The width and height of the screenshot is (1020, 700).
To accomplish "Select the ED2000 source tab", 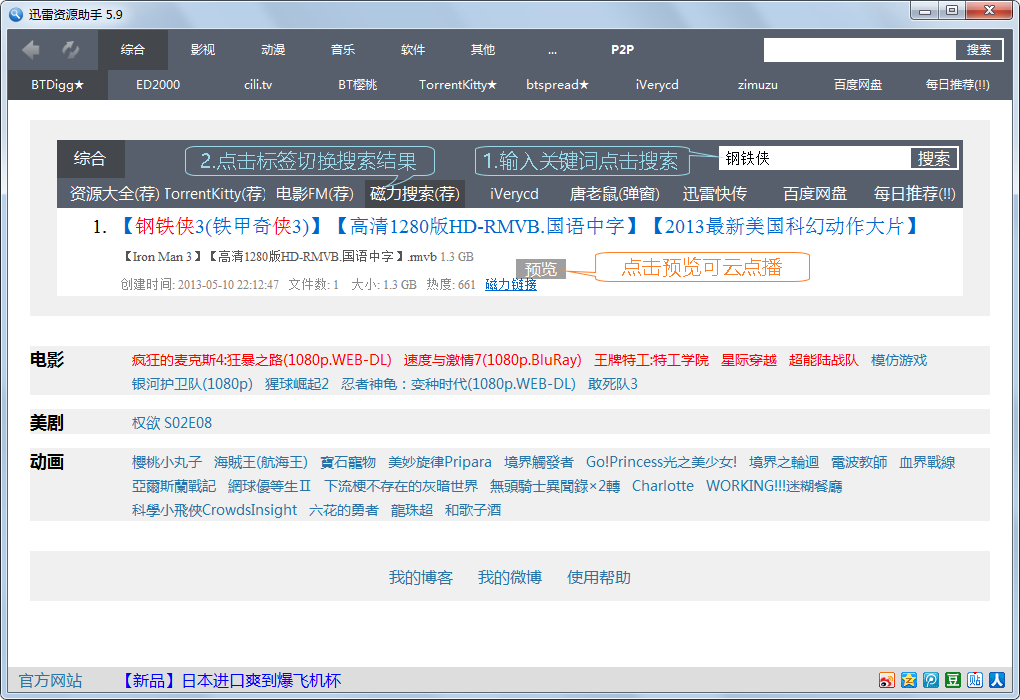I will [158, 85].
